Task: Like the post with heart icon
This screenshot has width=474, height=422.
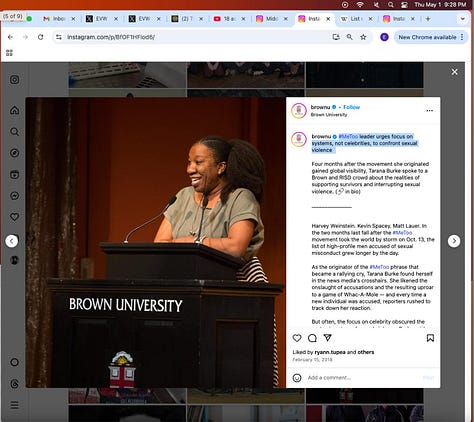Action: [x=297, y=338]
